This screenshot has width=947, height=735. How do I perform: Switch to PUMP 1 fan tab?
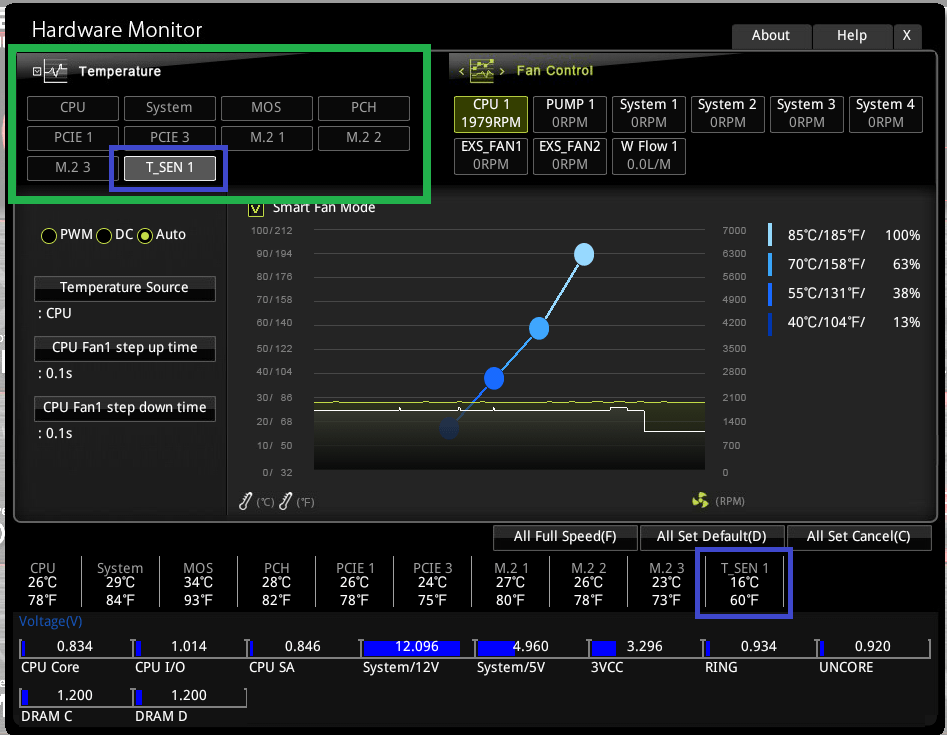[570, 114]
